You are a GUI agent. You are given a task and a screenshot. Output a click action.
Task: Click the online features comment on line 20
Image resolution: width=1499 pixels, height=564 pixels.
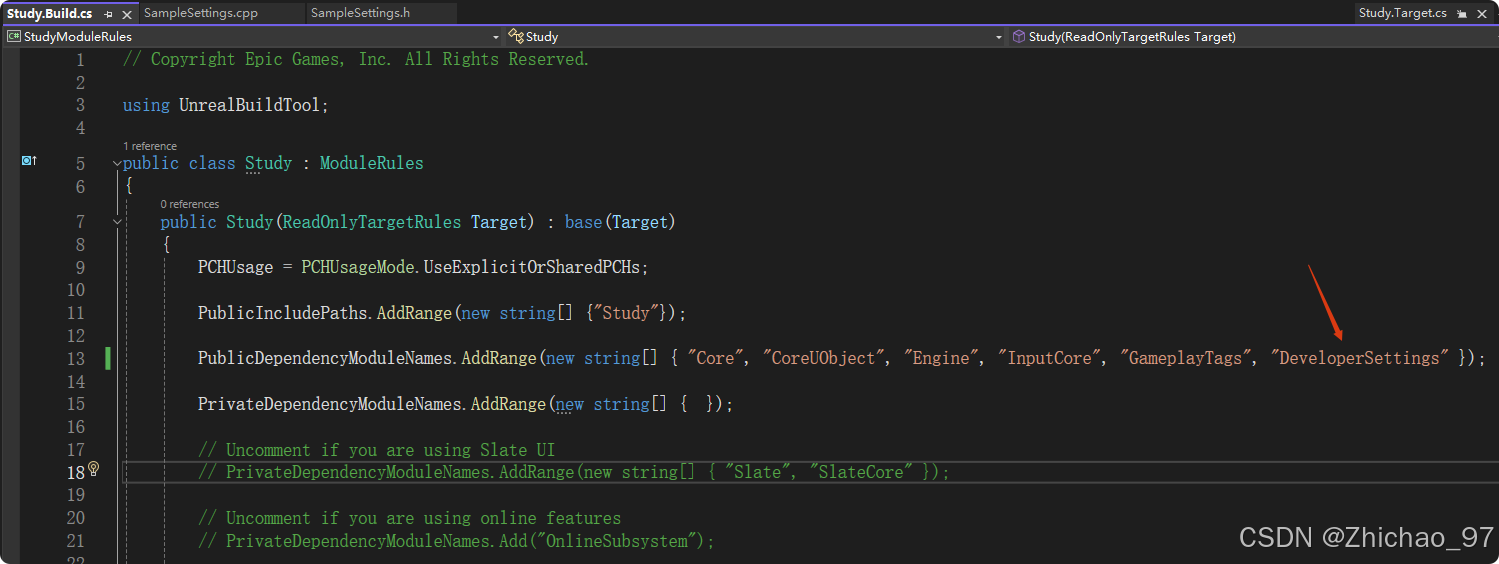tap(410, 518)
